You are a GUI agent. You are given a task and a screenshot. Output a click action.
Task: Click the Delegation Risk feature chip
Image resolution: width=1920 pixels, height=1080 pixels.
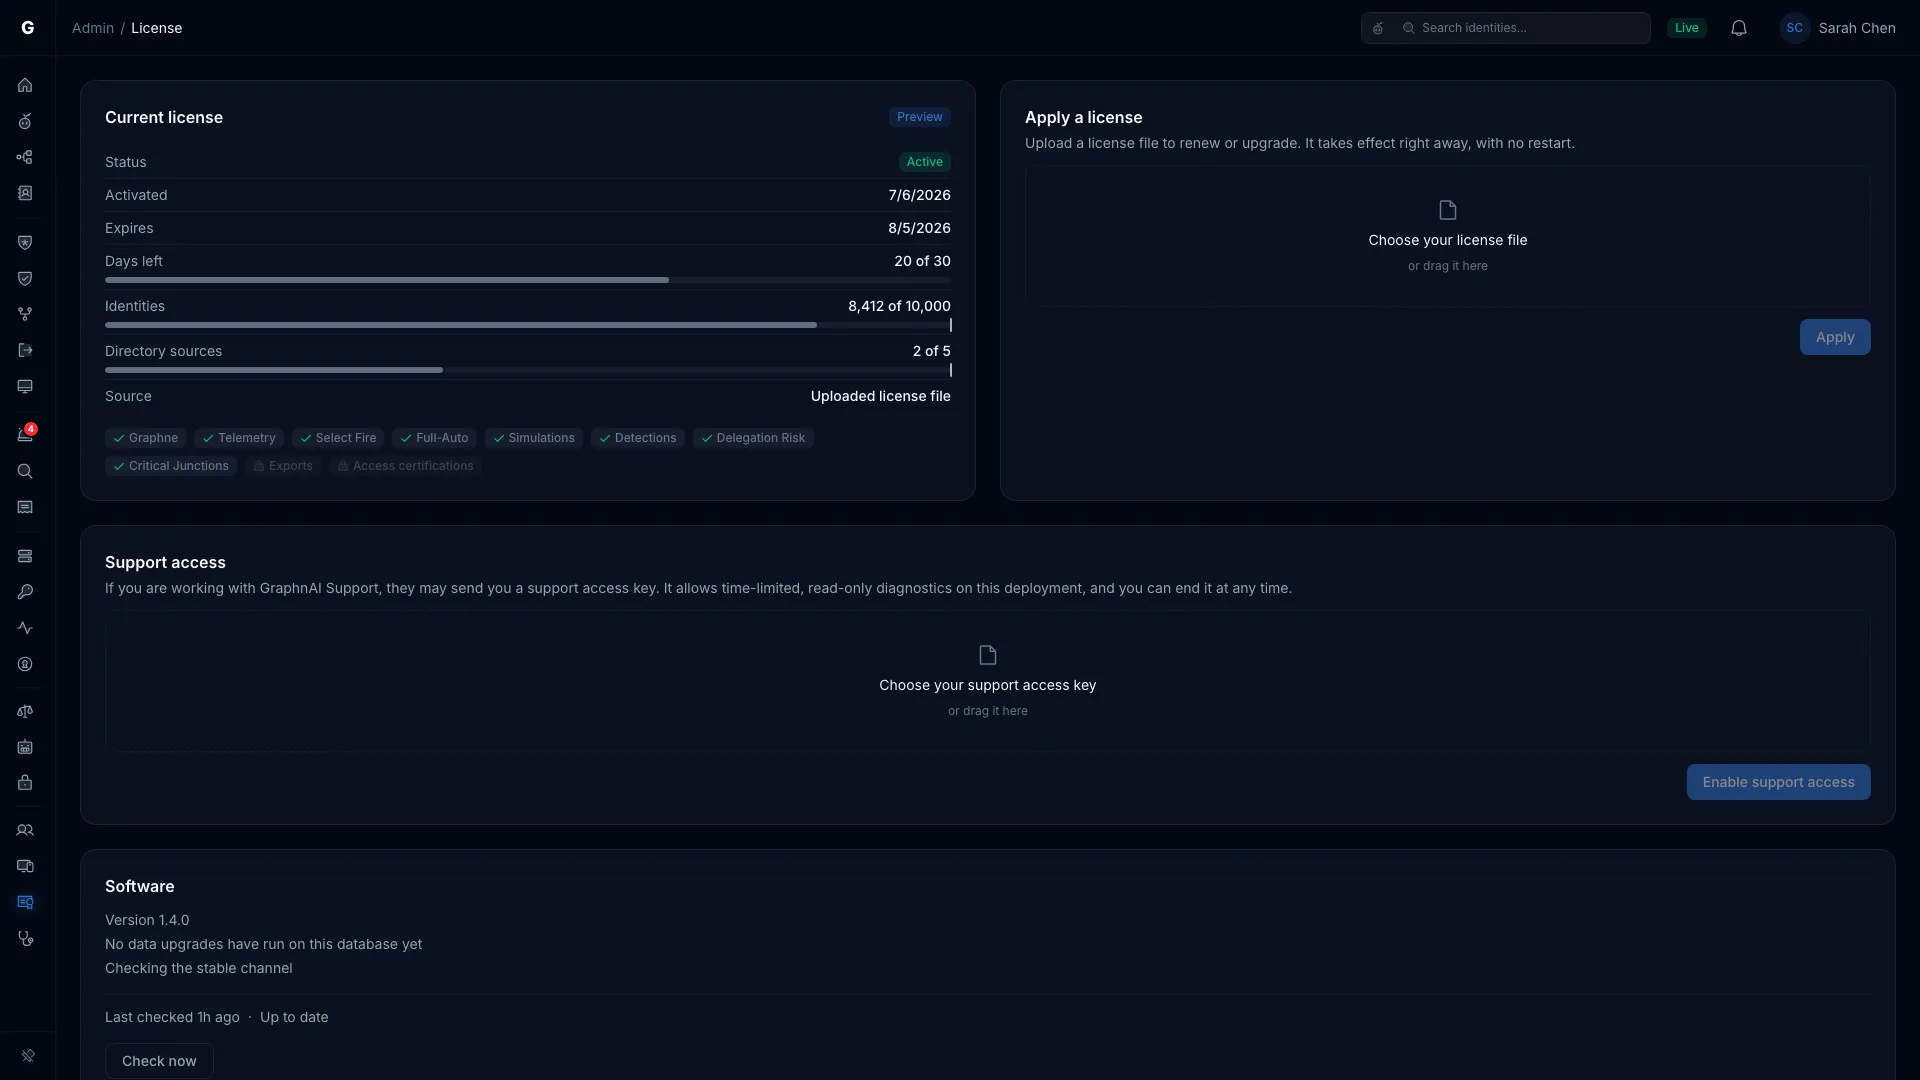[753, 438]
